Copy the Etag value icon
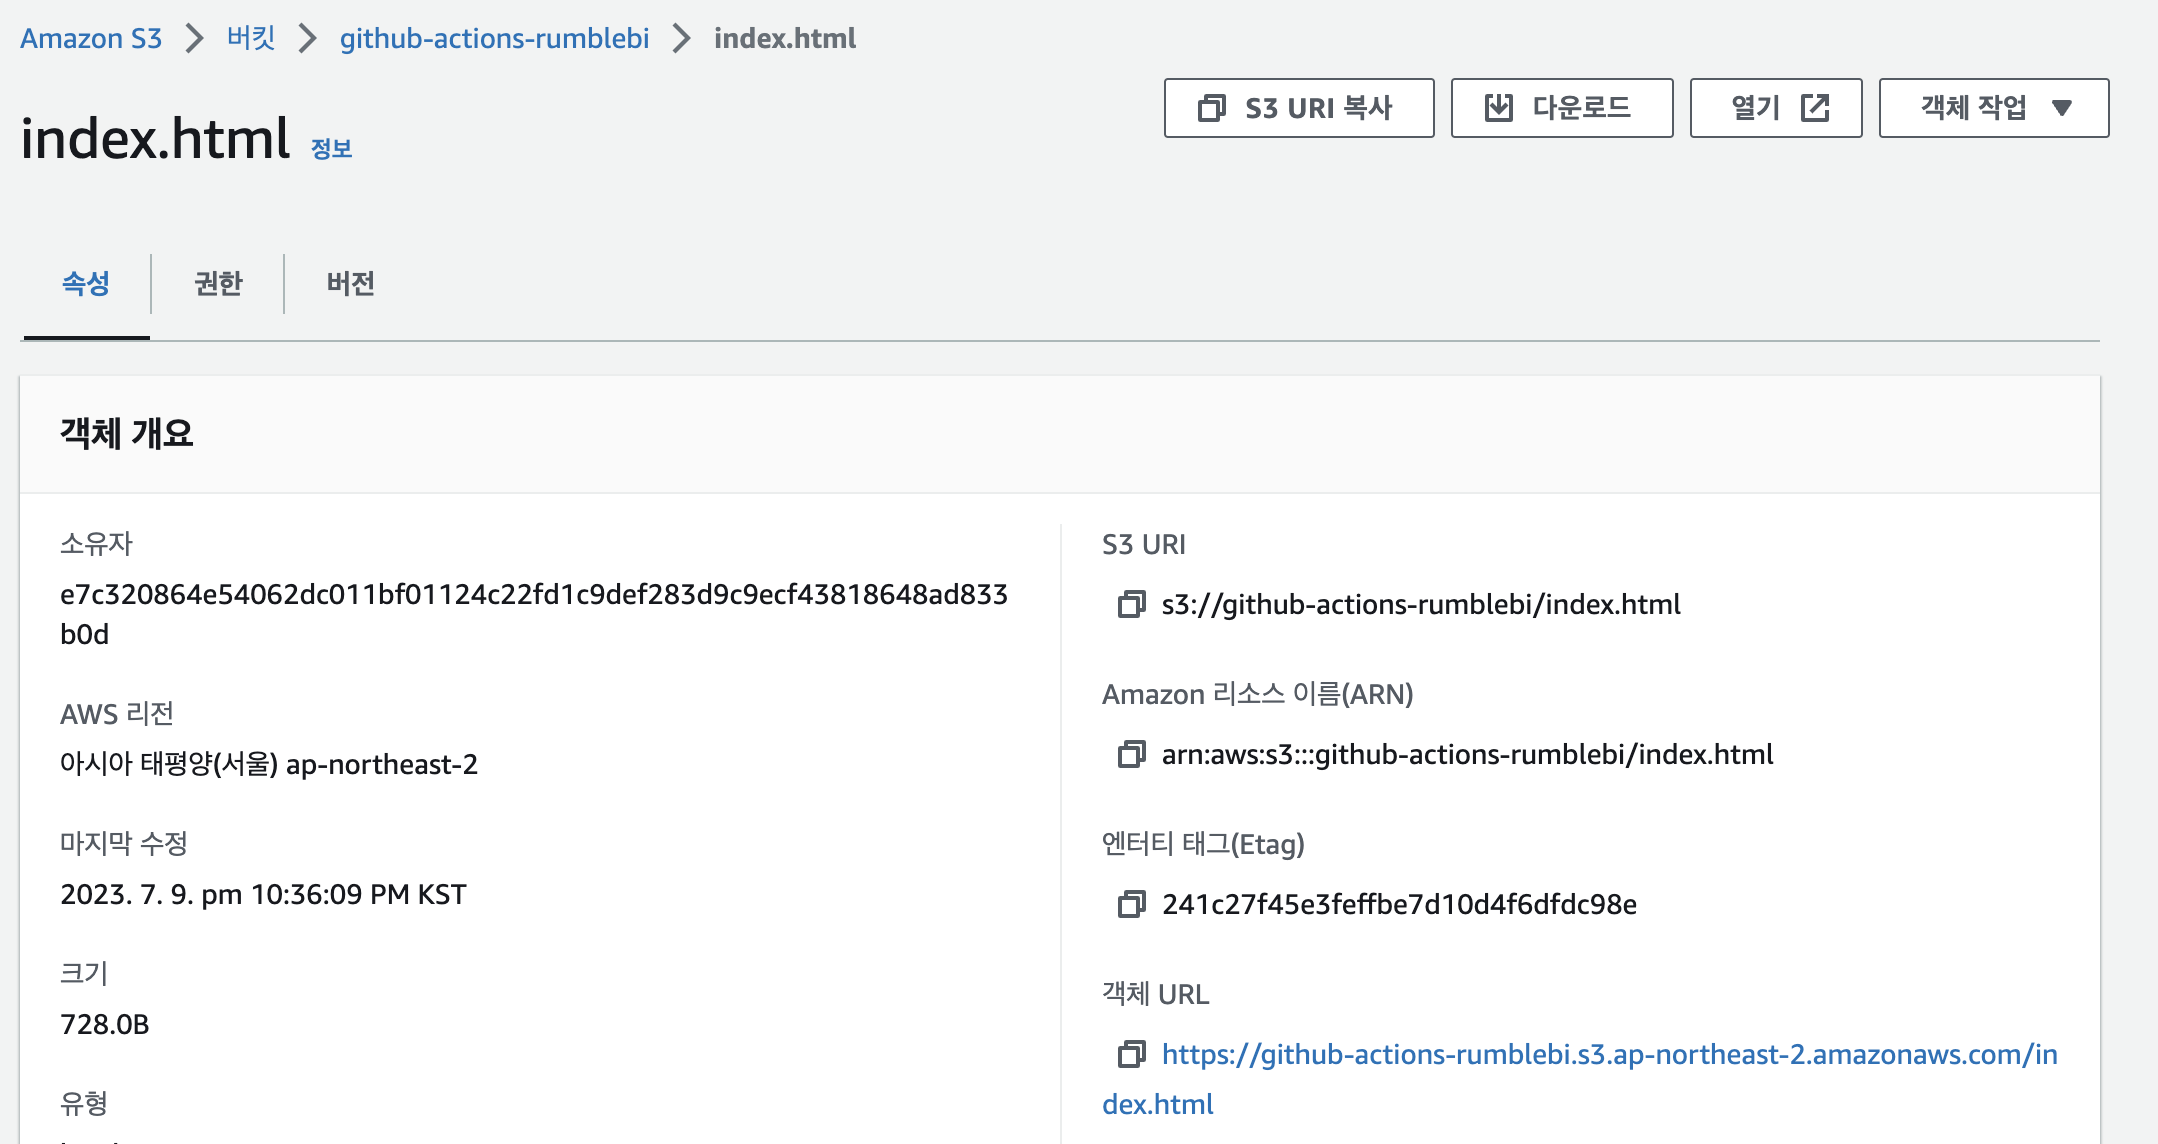Viewport: 2158px width, 1144px height. click(1131, 904)
